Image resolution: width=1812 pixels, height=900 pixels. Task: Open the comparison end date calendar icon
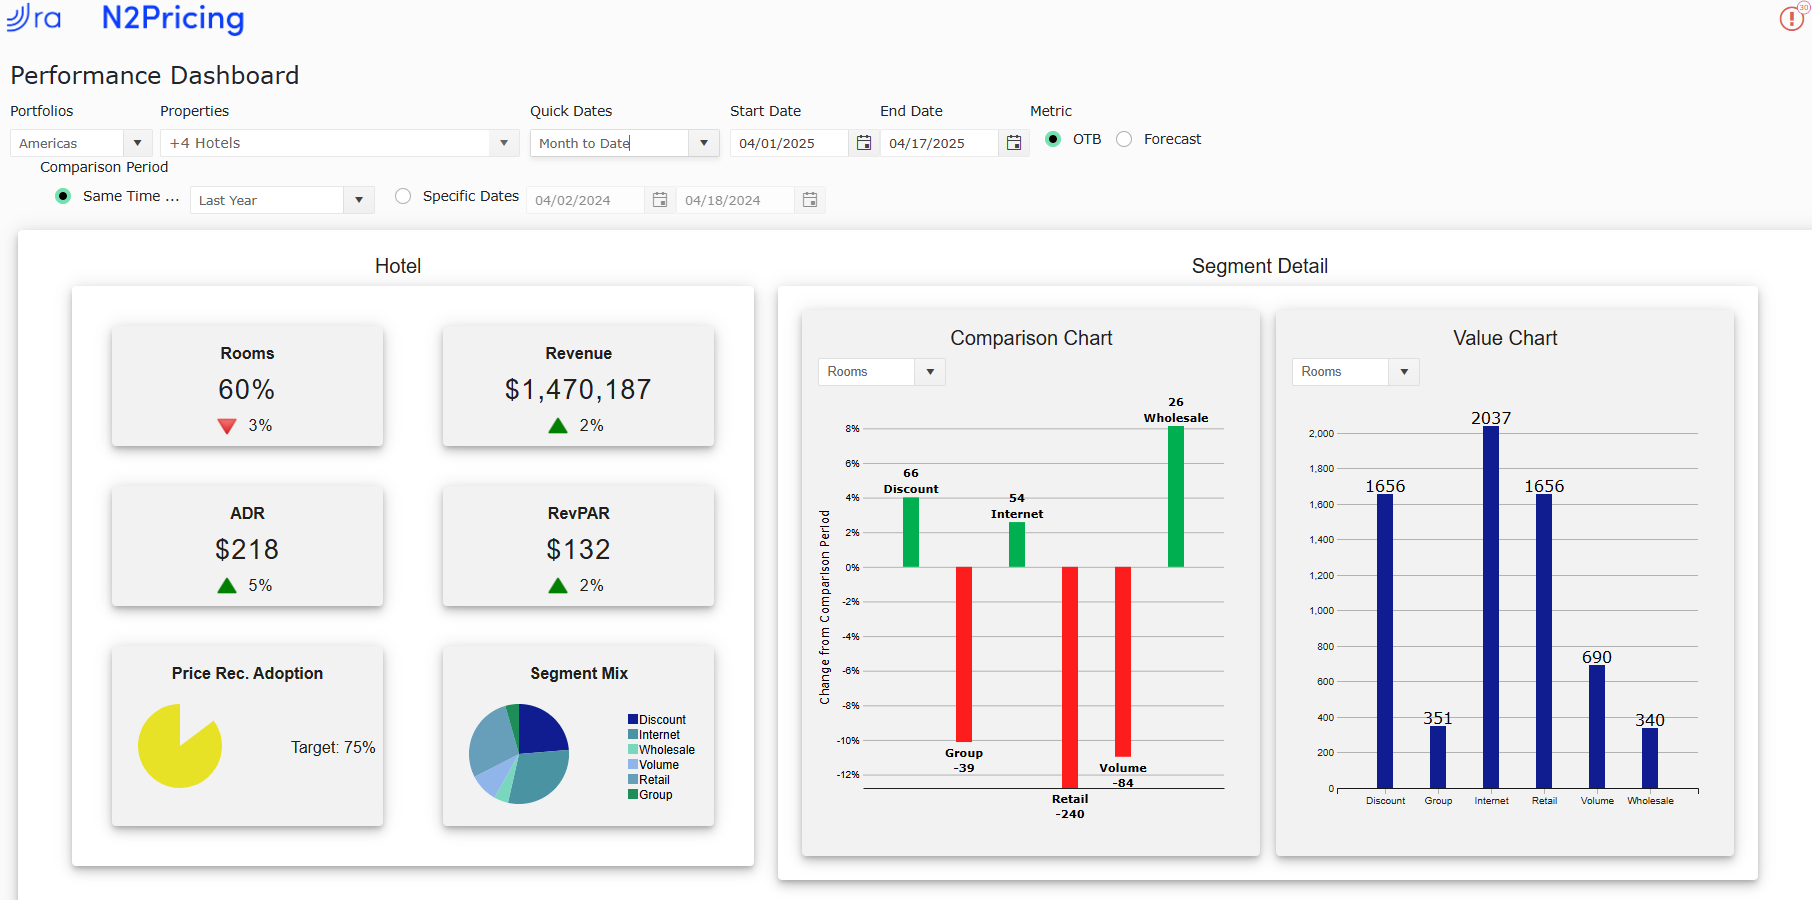[x=810, y=200]
